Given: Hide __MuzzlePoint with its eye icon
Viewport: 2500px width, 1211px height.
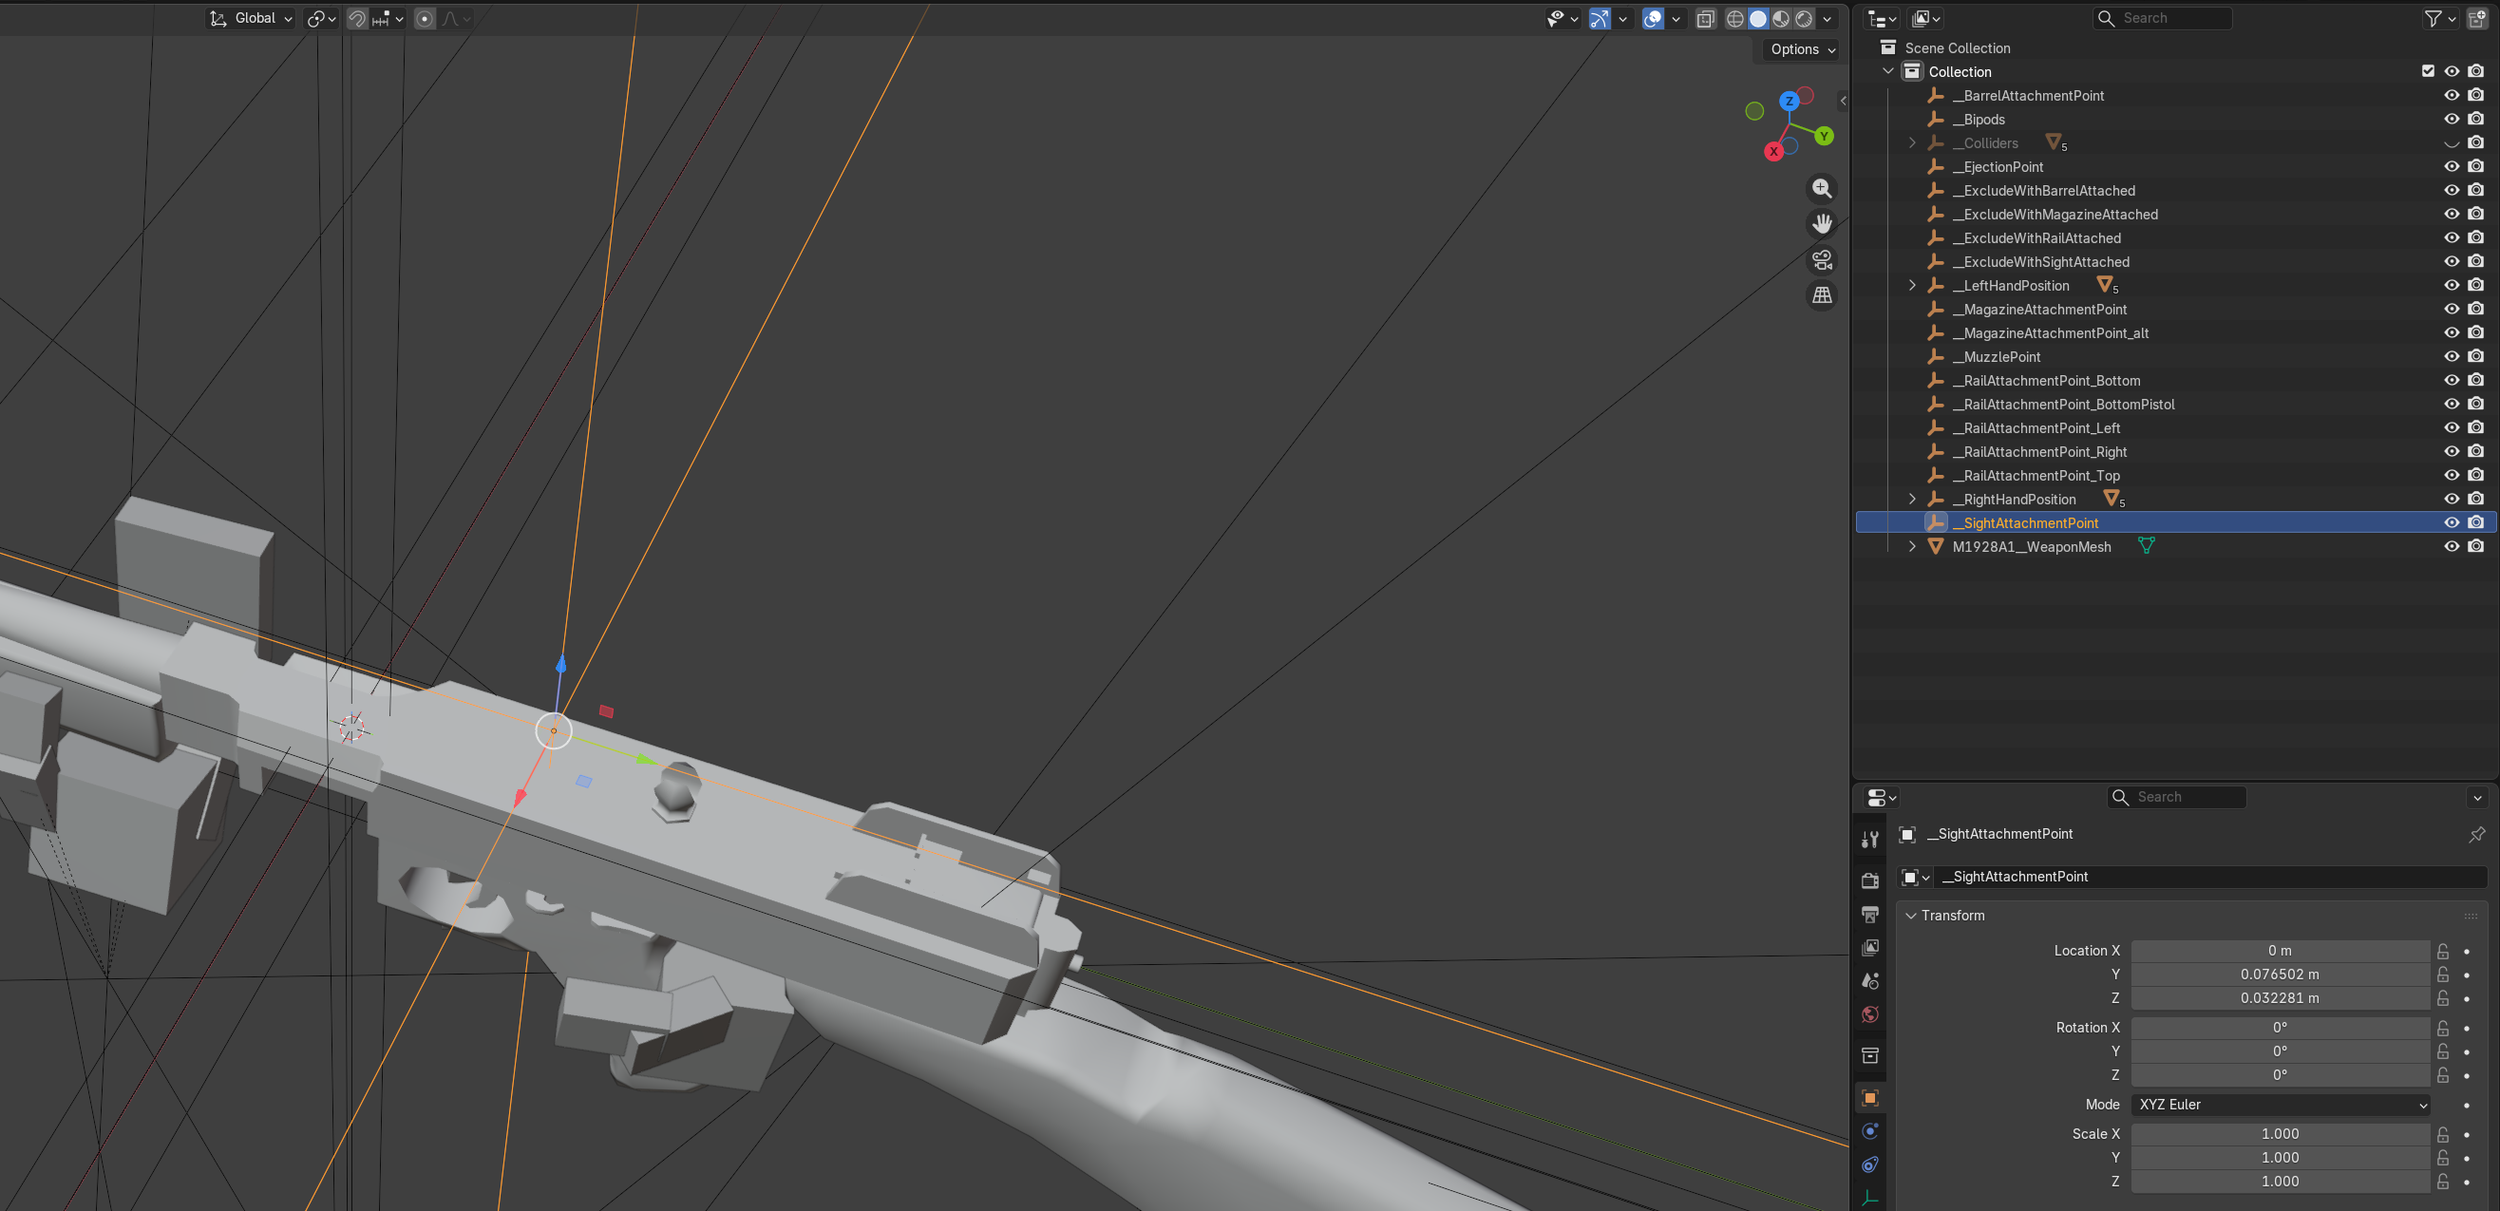Looking at the screenshot, I should 2451,357.
